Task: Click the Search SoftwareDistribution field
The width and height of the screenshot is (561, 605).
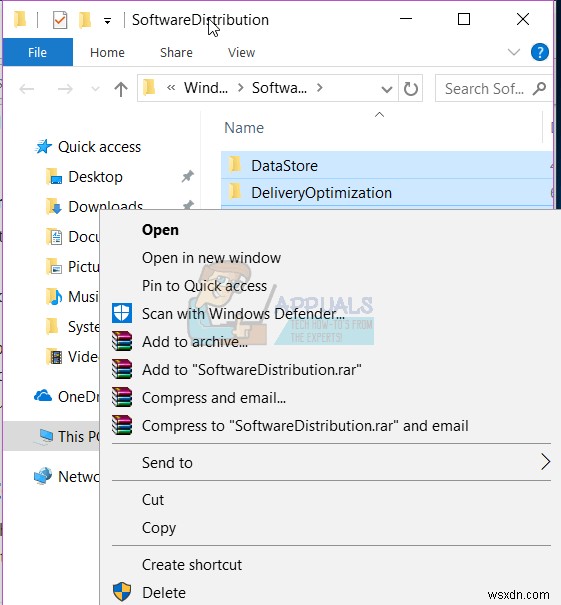Action: coord(493,89)
